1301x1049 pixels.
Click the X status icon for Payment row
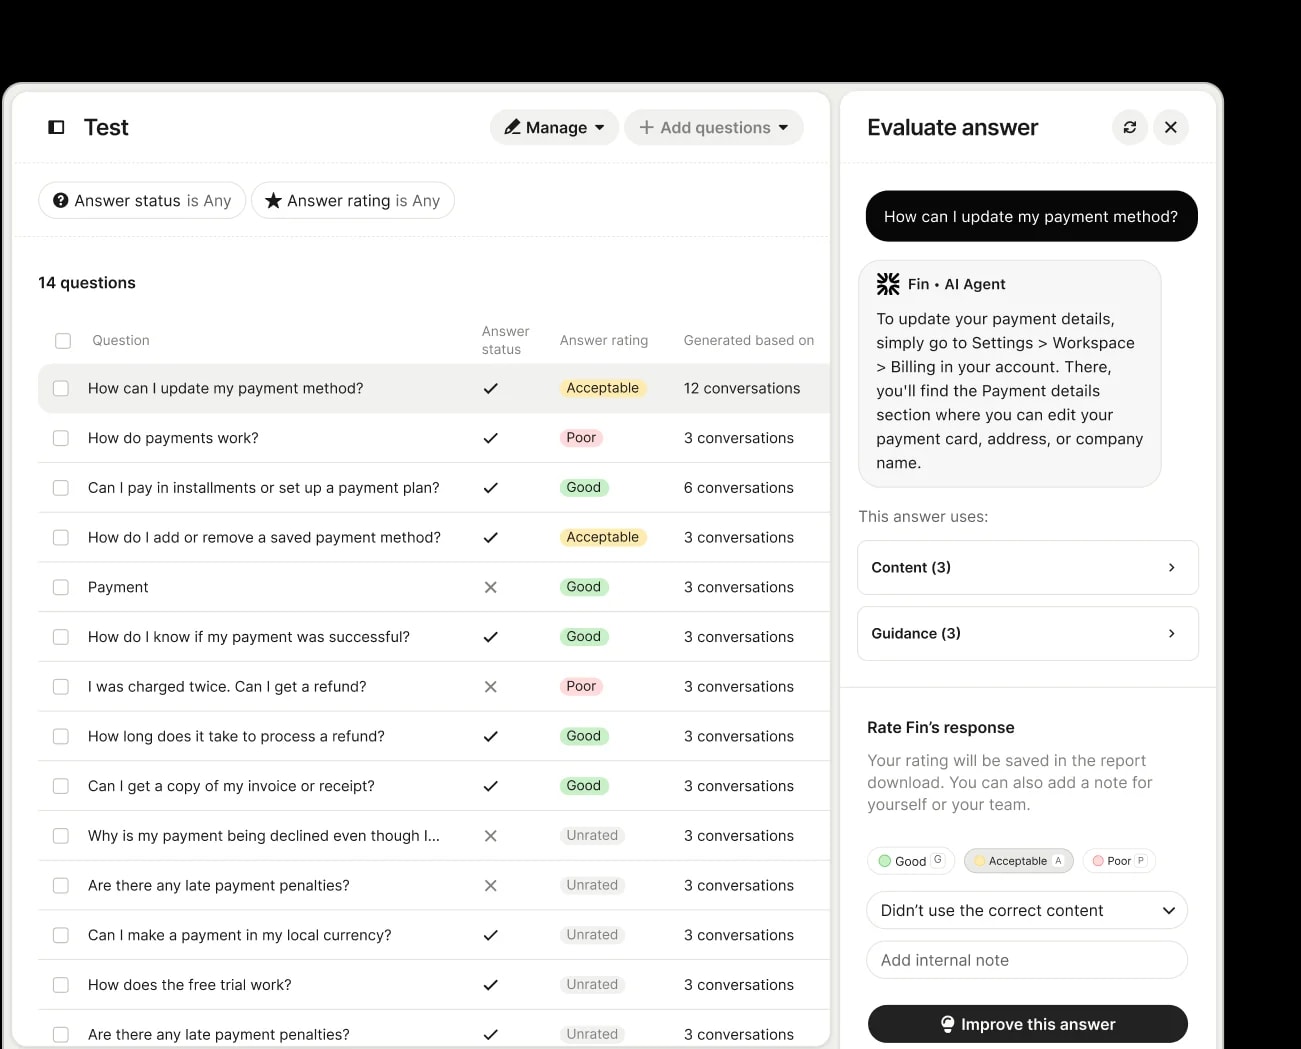click(x=491, y=587)
